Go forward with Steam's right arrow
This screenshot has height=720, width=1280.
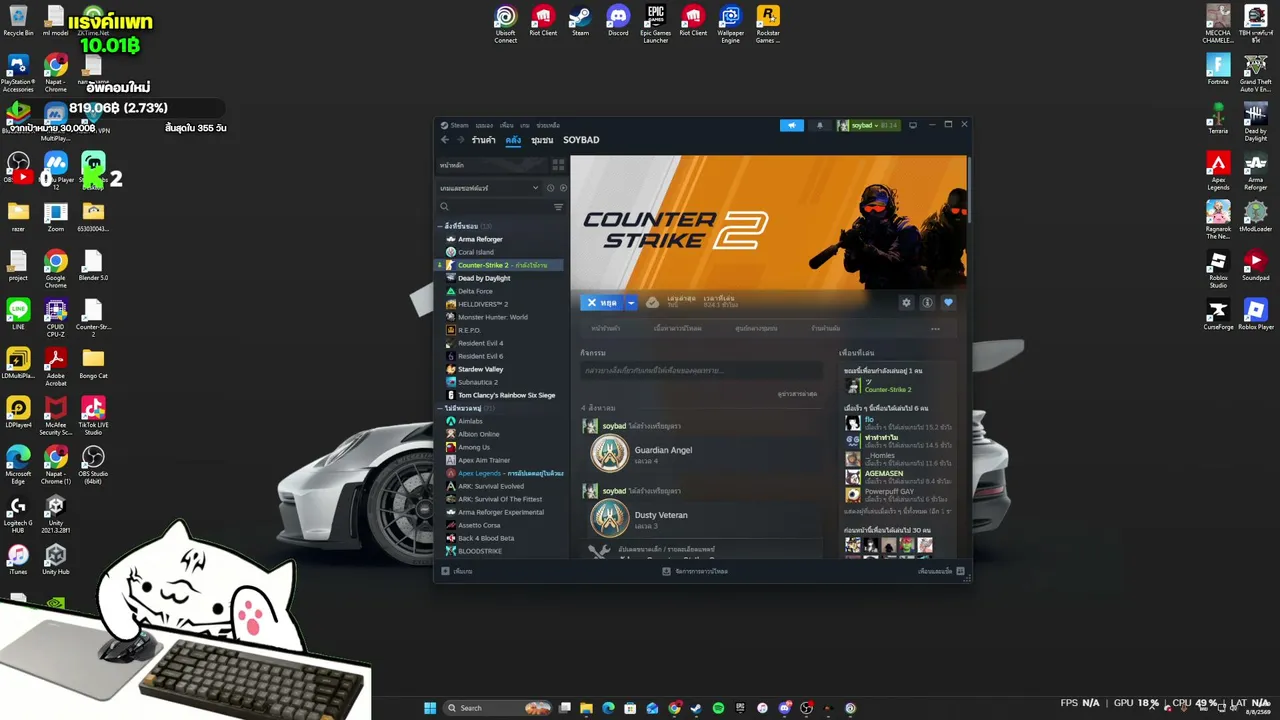point(460,140)
